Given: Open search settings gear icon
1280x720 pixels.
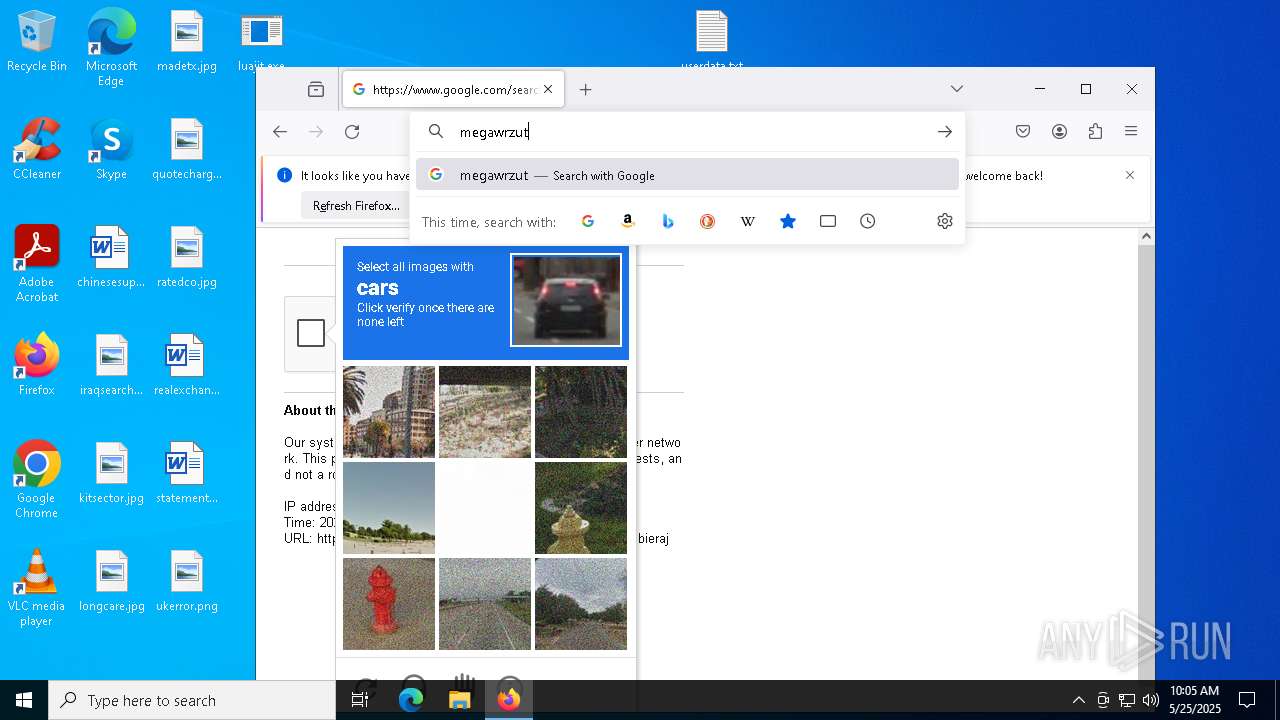Looking at the screenshot, I should pyautogui.click(x=945, y=221).
